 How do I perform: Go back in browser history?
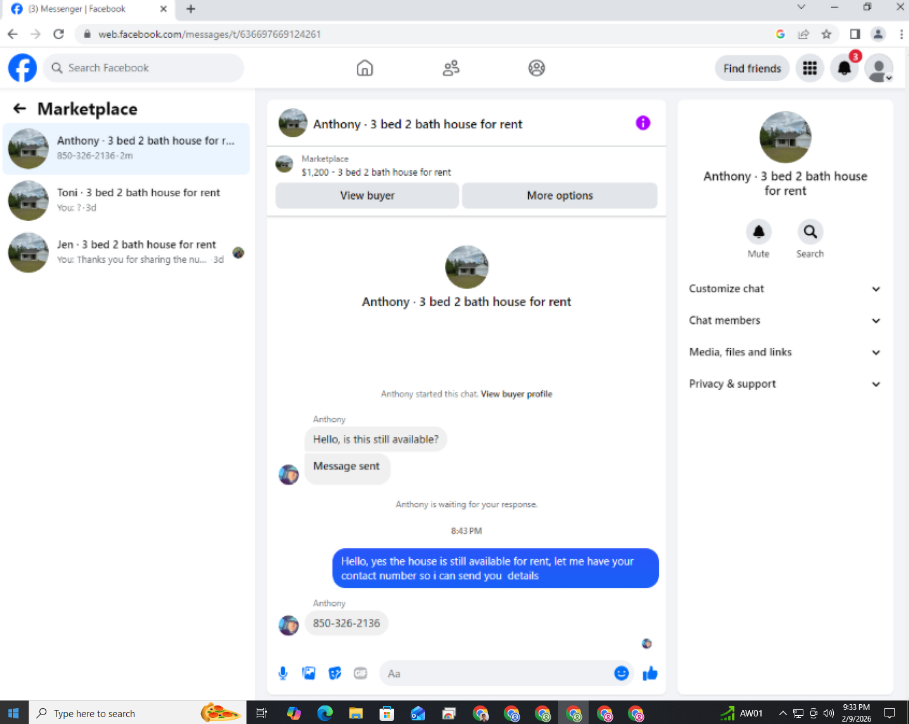12,34
